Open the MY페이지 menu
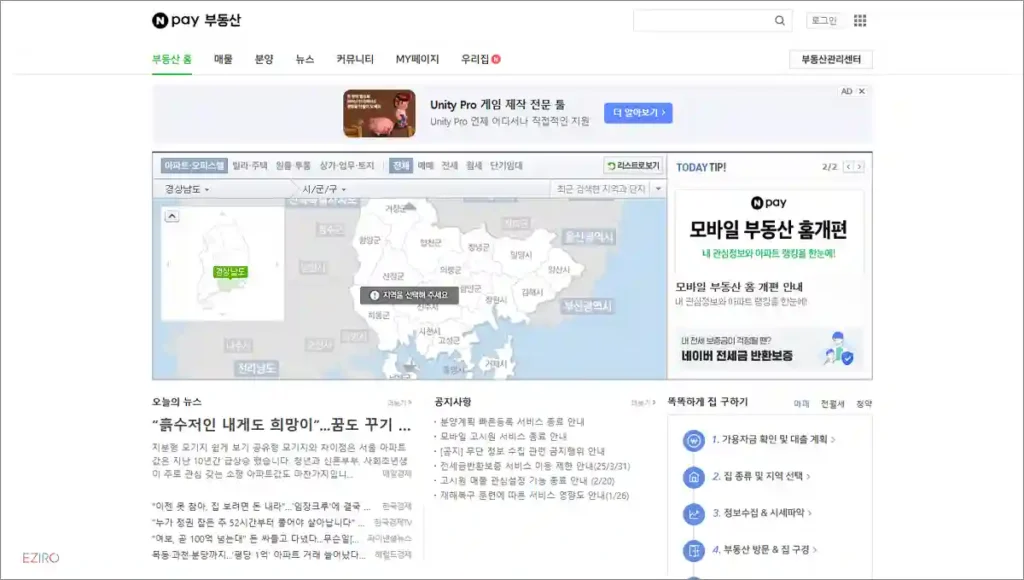Image resolution: width=1024 pixels, height=580 pixels. 417,59
